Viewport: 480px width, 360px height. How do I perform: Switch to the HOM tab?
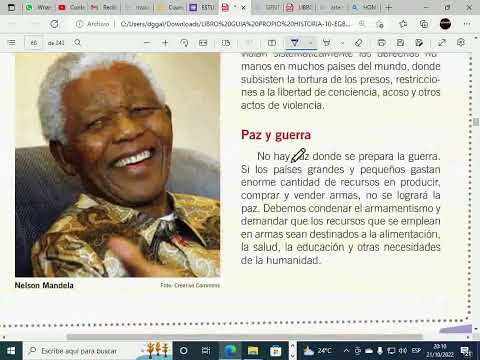365,7
